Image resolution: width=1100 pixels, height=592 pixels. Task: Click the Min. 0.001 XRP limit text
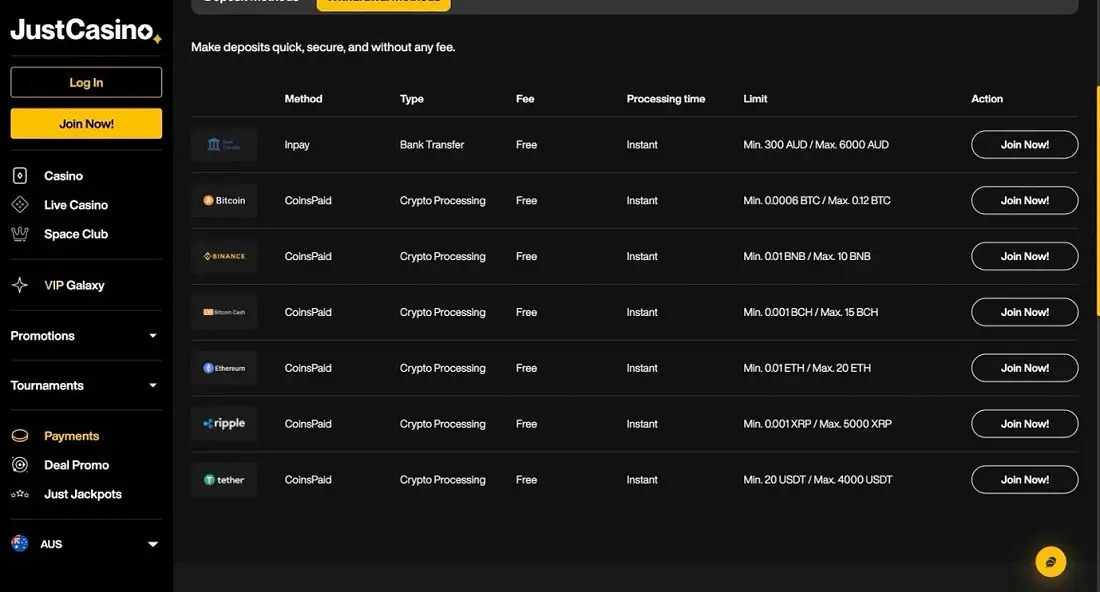click(817, 424)
